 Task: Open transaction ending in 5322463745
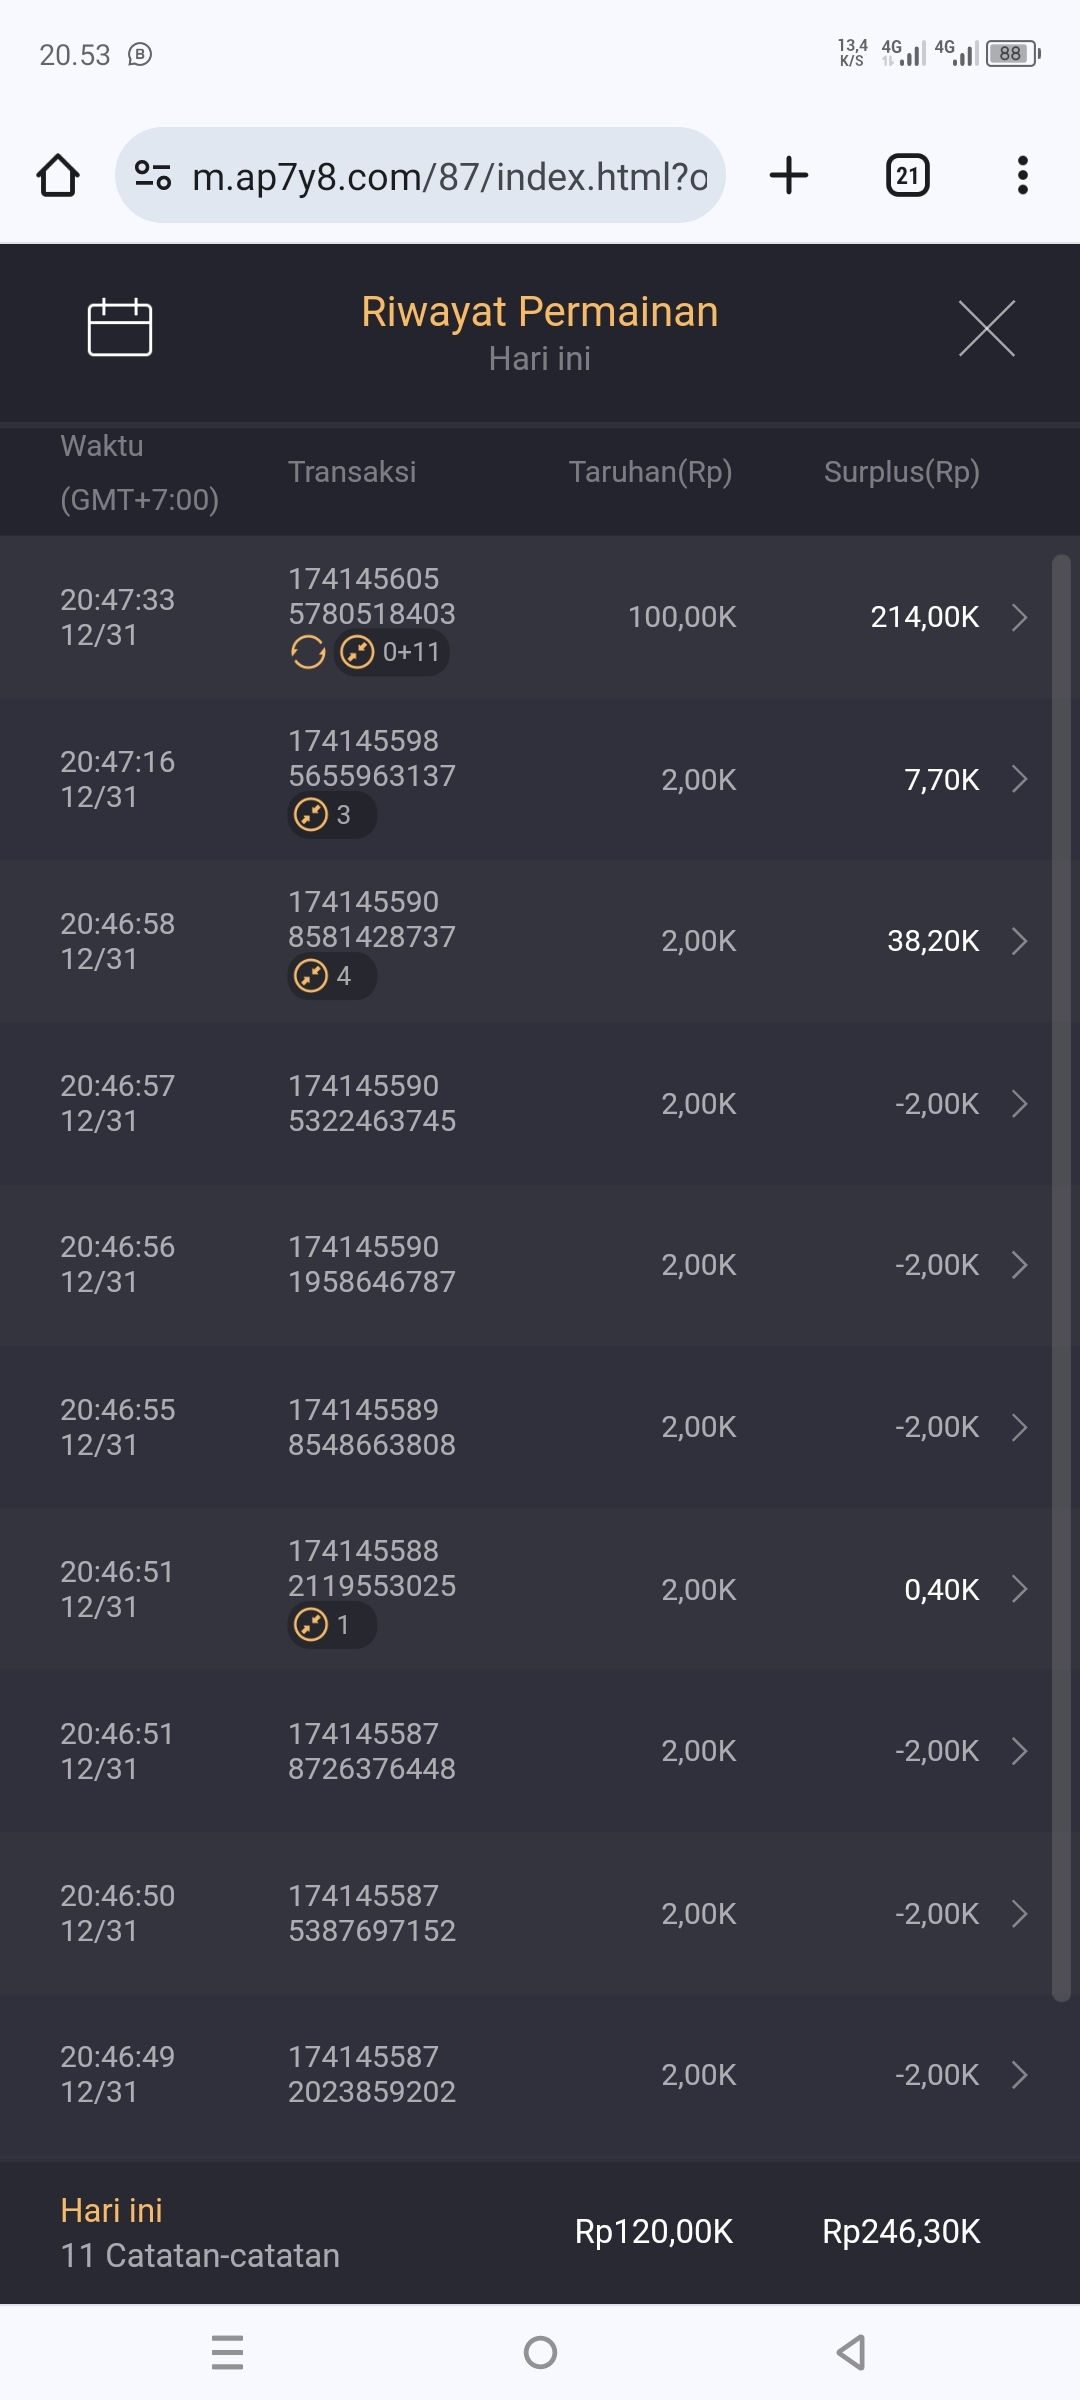click(x=372, y=1104)
